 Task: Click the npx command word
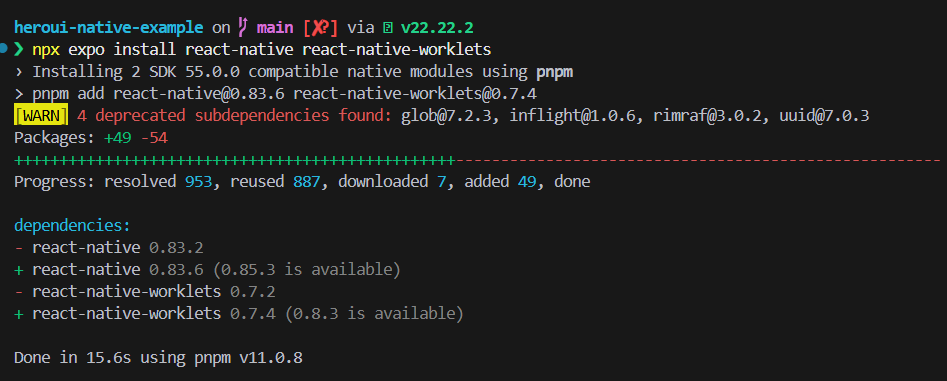click(x=46, y=50)
